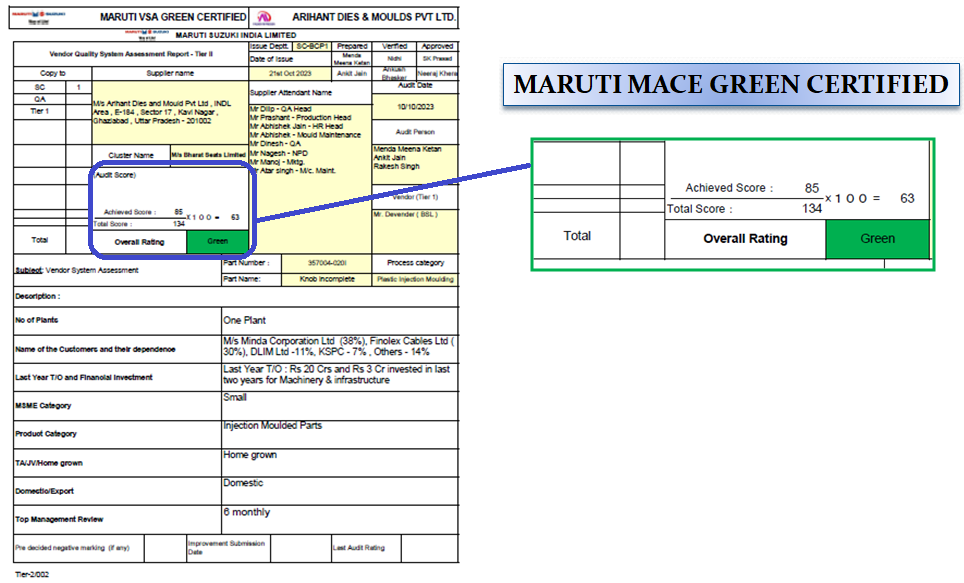Click the 'Approved' column header
The image size is (964, 583).
click(437, 46)
